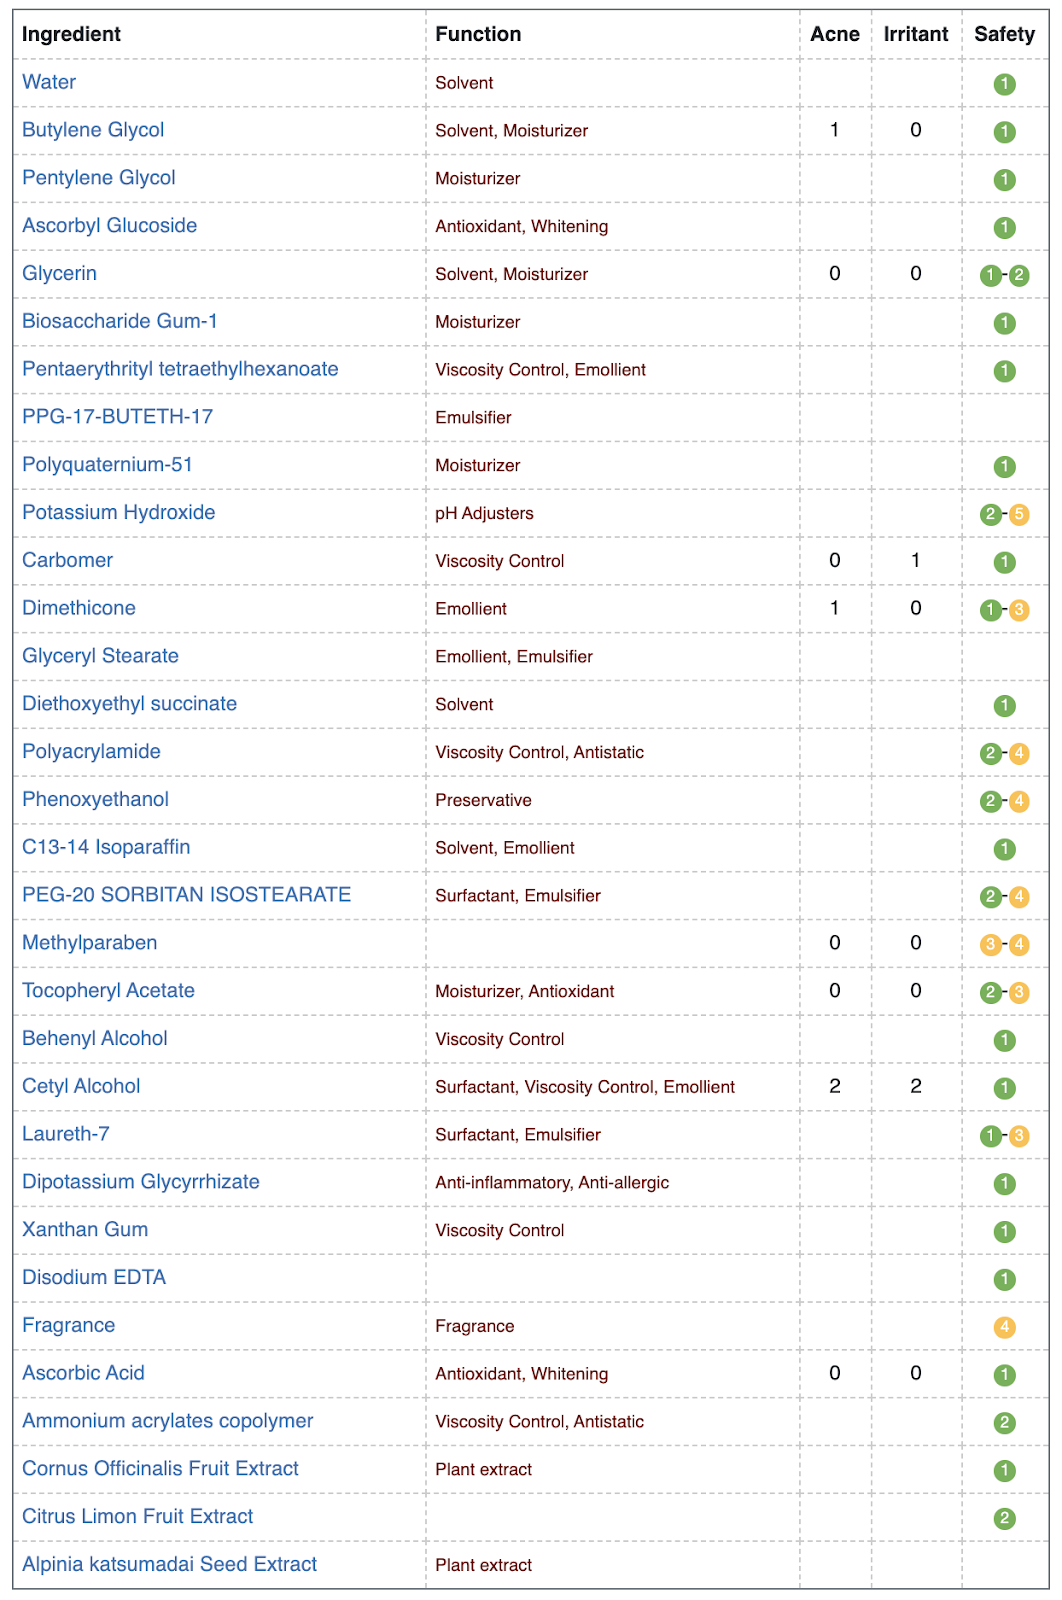Open the PEG-20 SORBITAN ISOSTEARATE link

pos(187,895)
